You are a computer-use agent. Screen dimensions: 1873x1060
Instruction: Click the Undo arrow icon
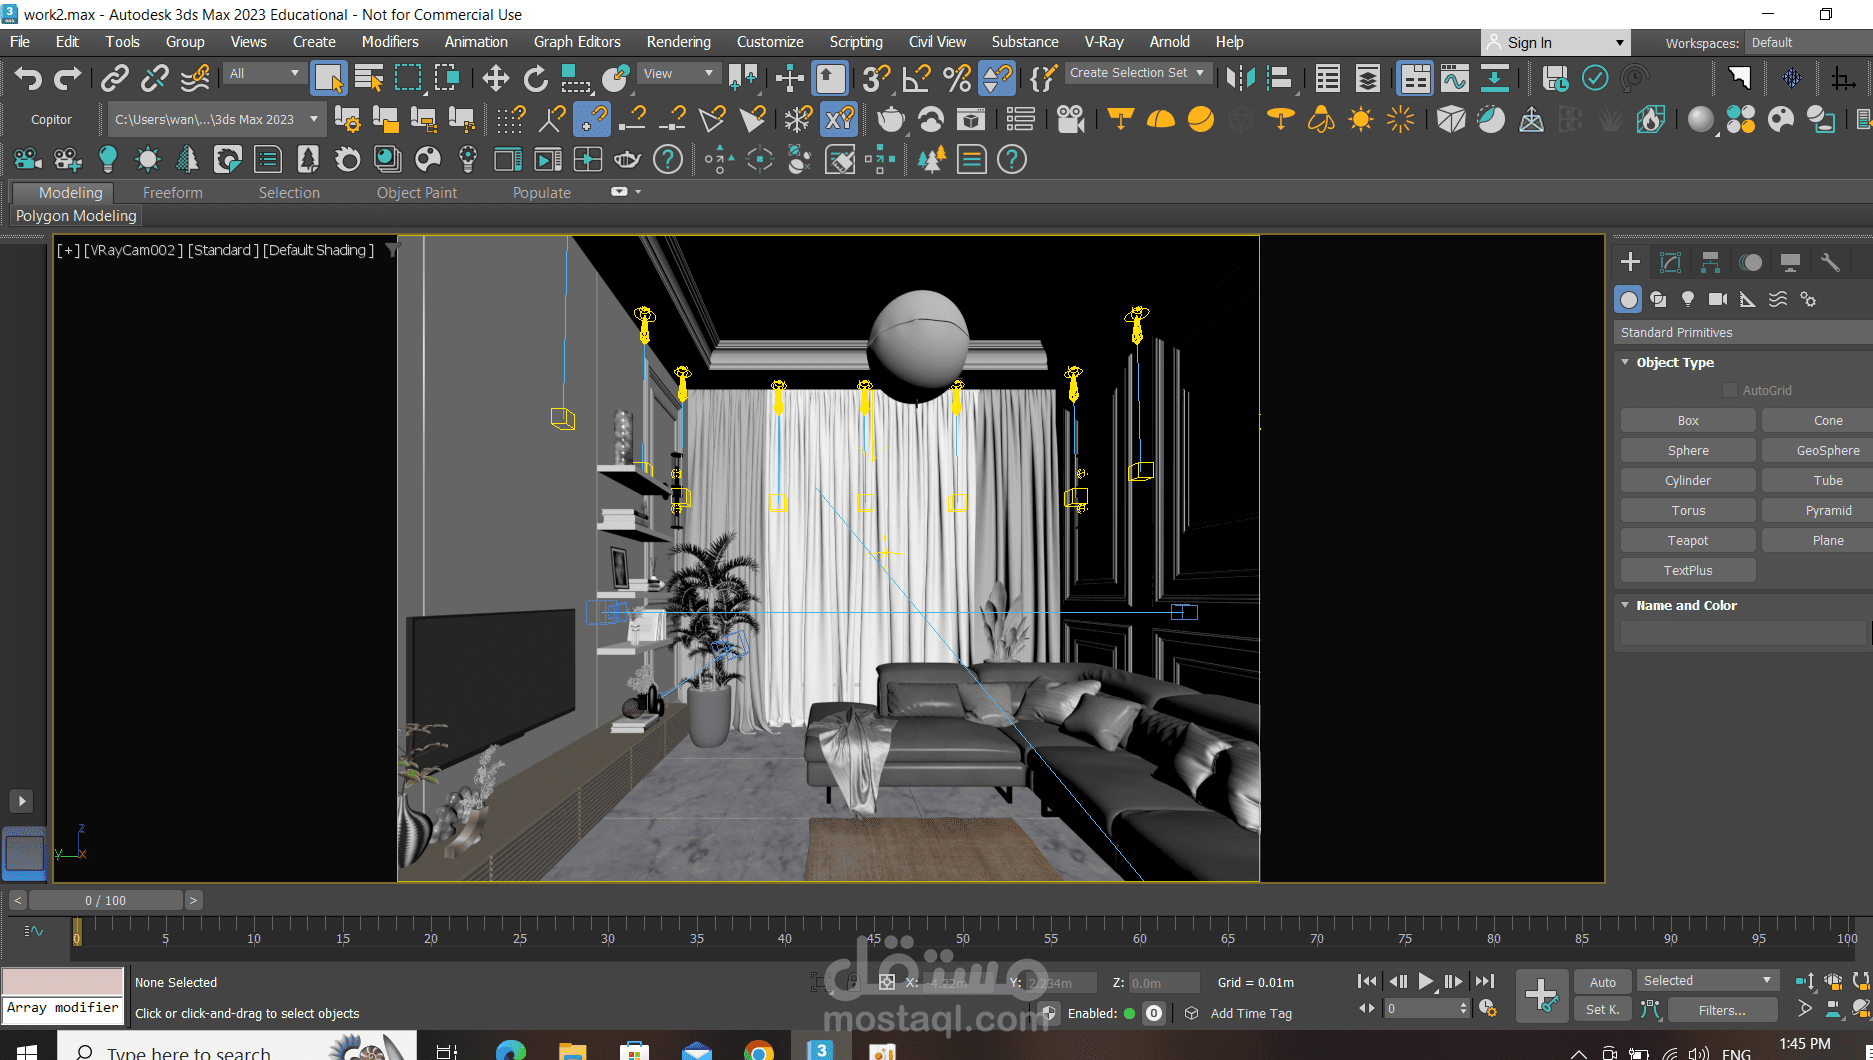coord(28,78)
